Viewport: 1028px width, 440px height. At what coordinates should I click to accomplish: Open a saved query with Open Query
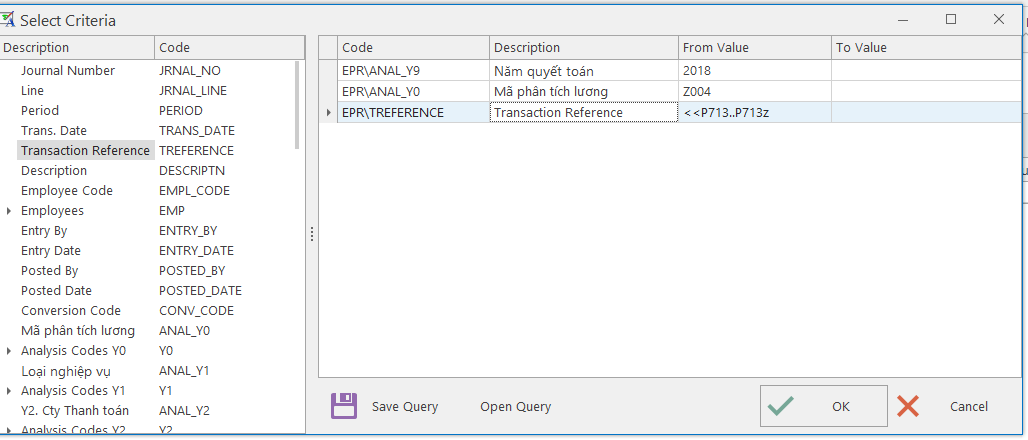(515, 407)
